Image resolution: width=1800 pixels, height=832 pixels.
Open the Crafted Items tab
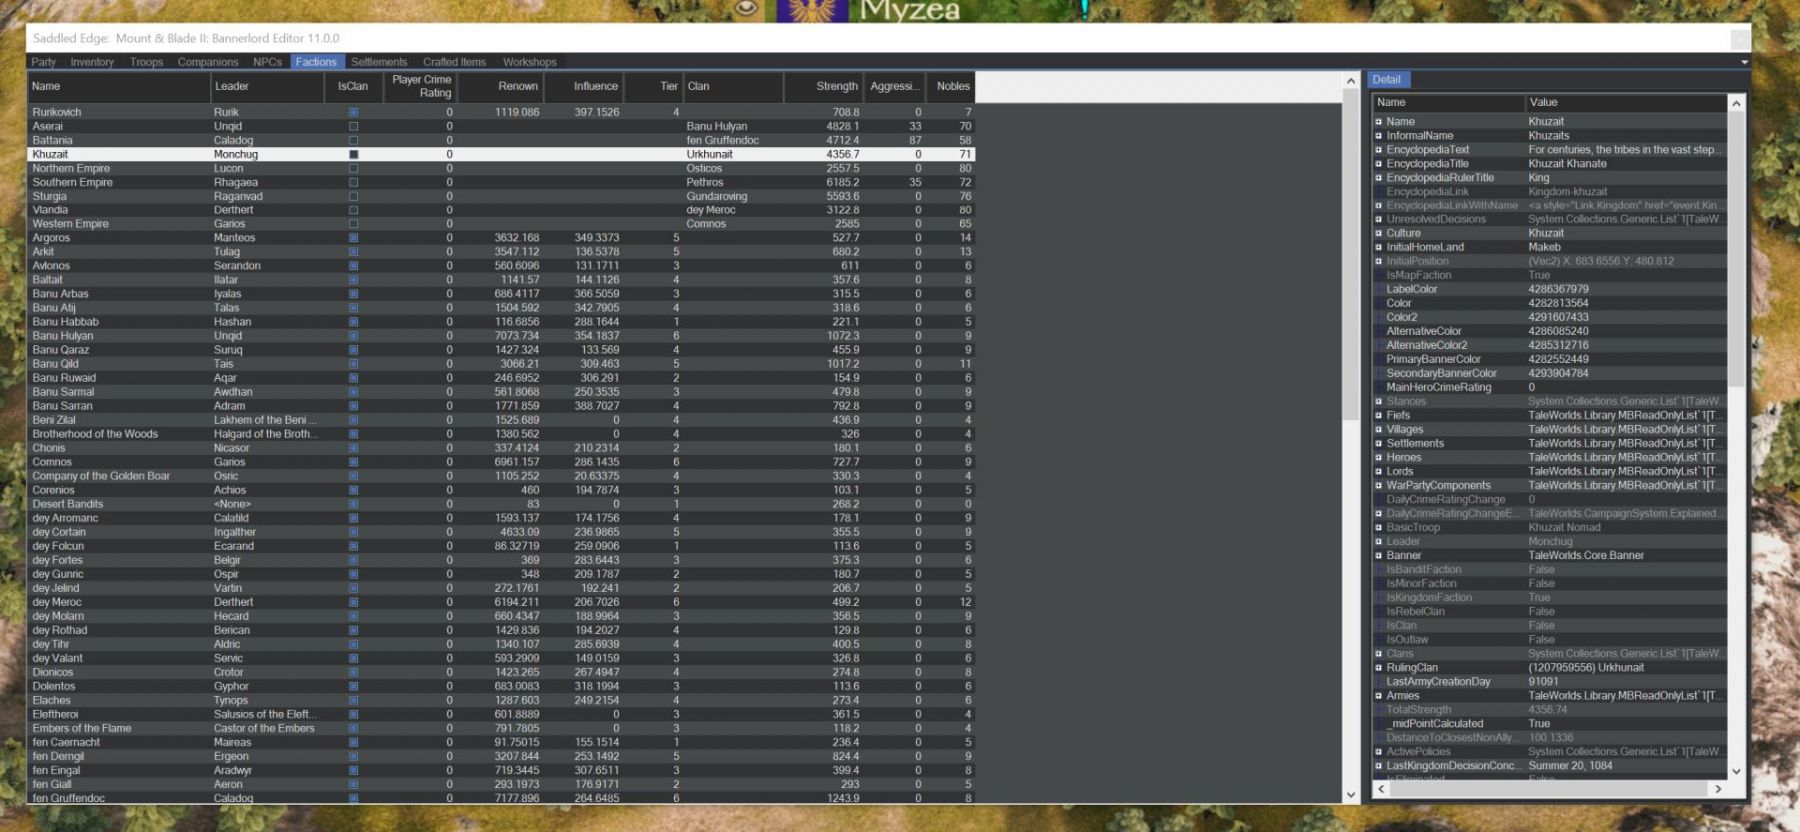coord(454,62)
